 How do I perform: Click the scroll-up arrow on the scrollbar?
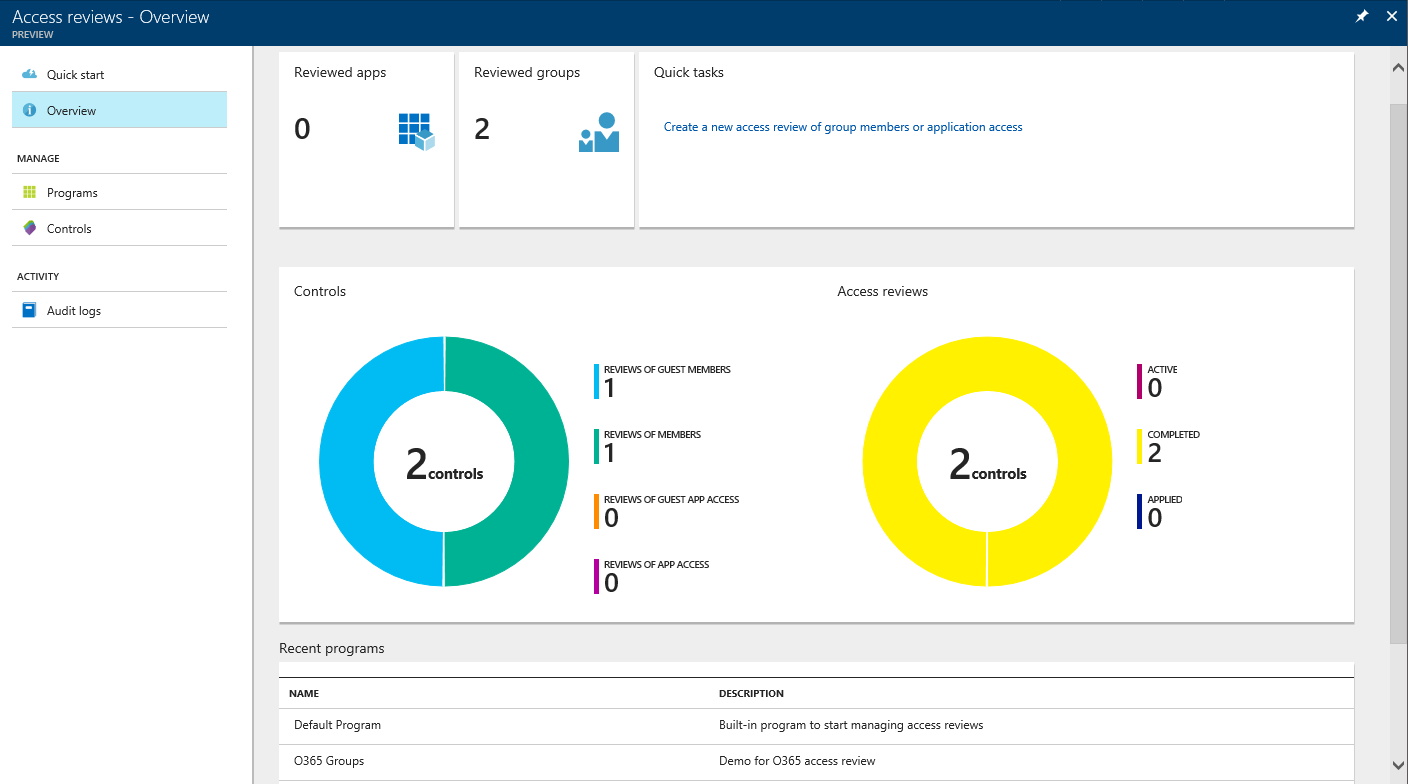[1397, 67]
